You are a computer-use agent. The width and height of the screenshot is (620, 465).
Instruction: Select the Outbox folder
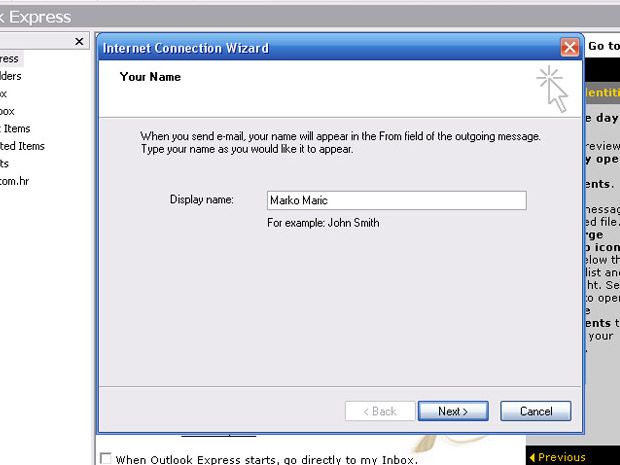click(x=7, y=111)
